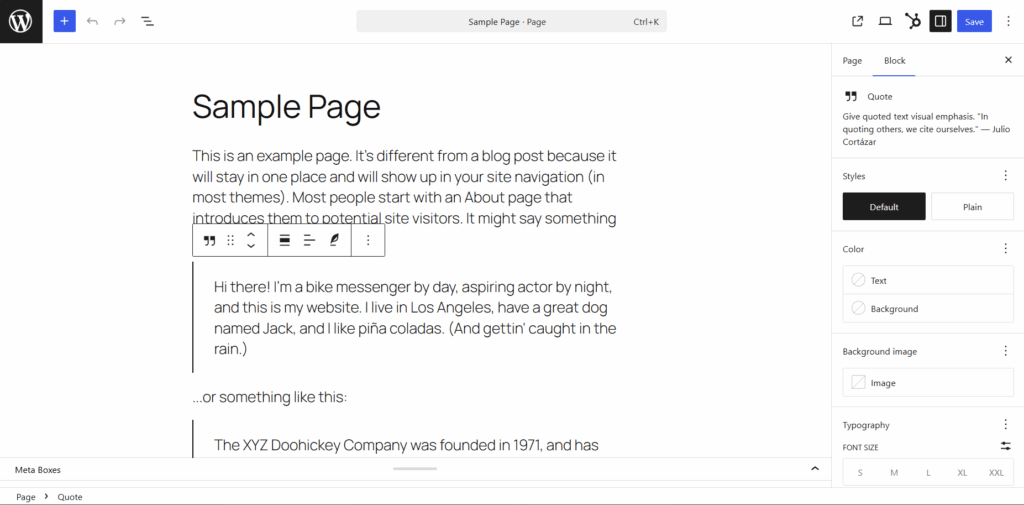Undo the last change
Image resolution: width=1024 pixels, height=505 pixels.
click(x=92, y=22)
